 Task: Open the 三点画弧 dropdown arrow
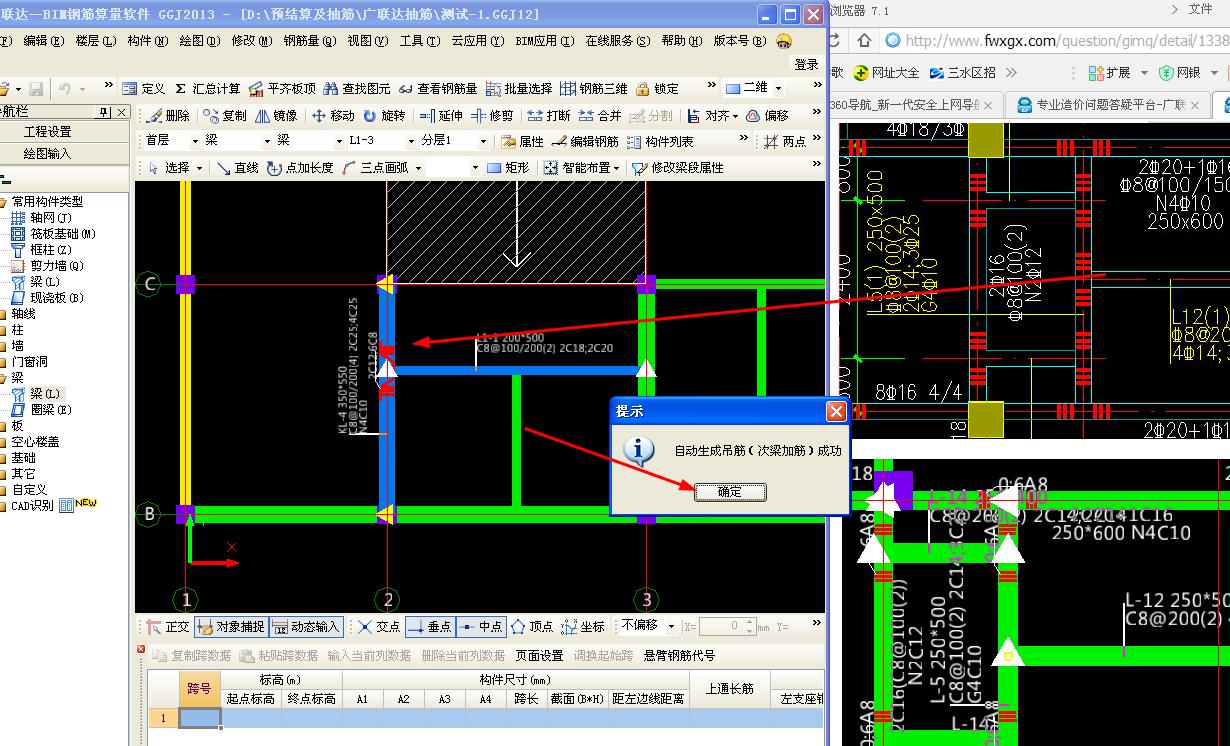coord(419,168)
